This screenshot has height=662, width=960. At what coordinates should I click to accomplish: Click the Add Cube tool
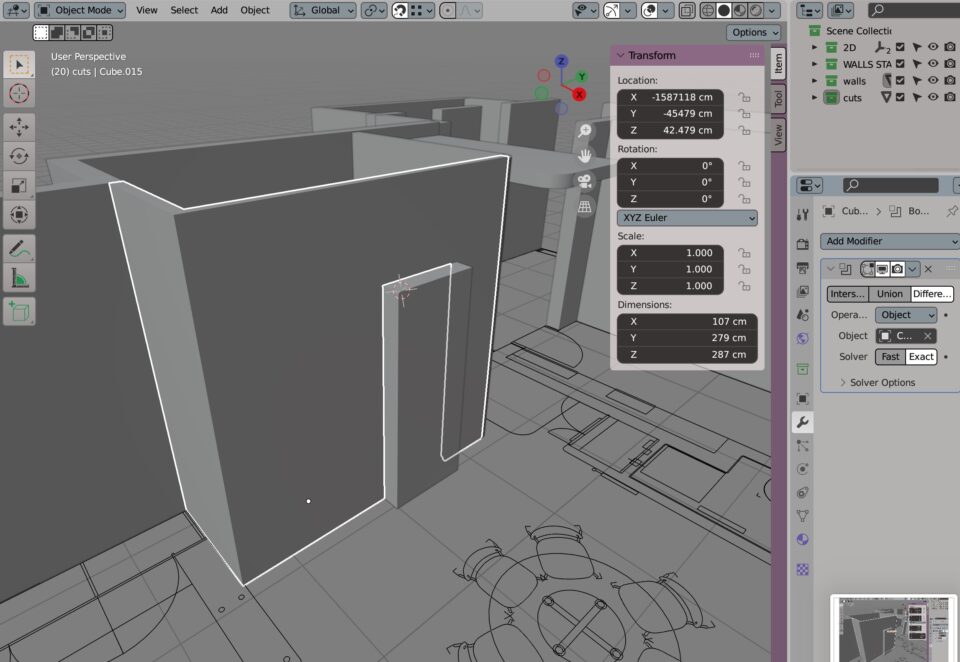19,311
